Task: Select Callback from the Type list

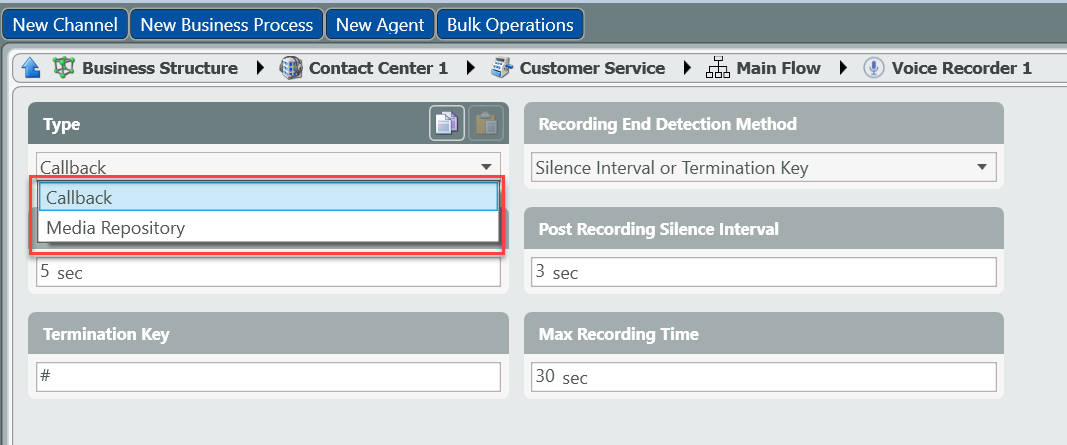Action: [268, 198]
